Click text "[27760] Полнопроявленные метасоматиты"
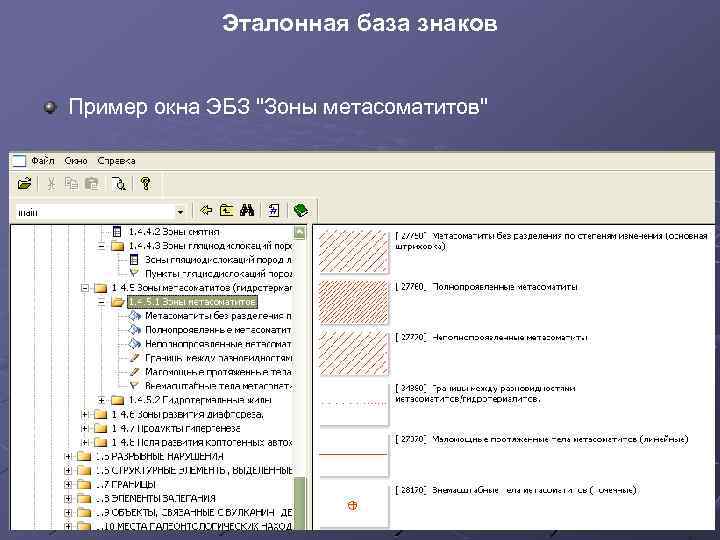 click(x=486, y=287)
